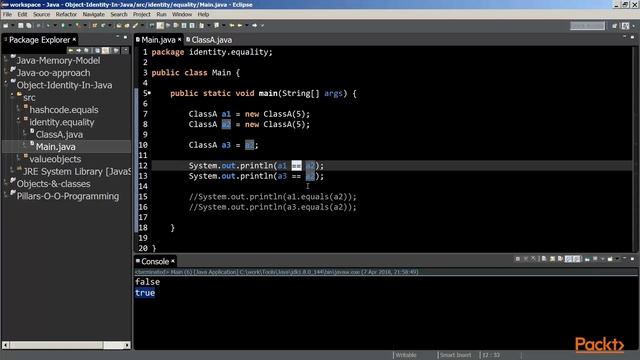Open the Run button dropdown arrow
Viewport: 640px width, 360px height.
tap(70, 25)
